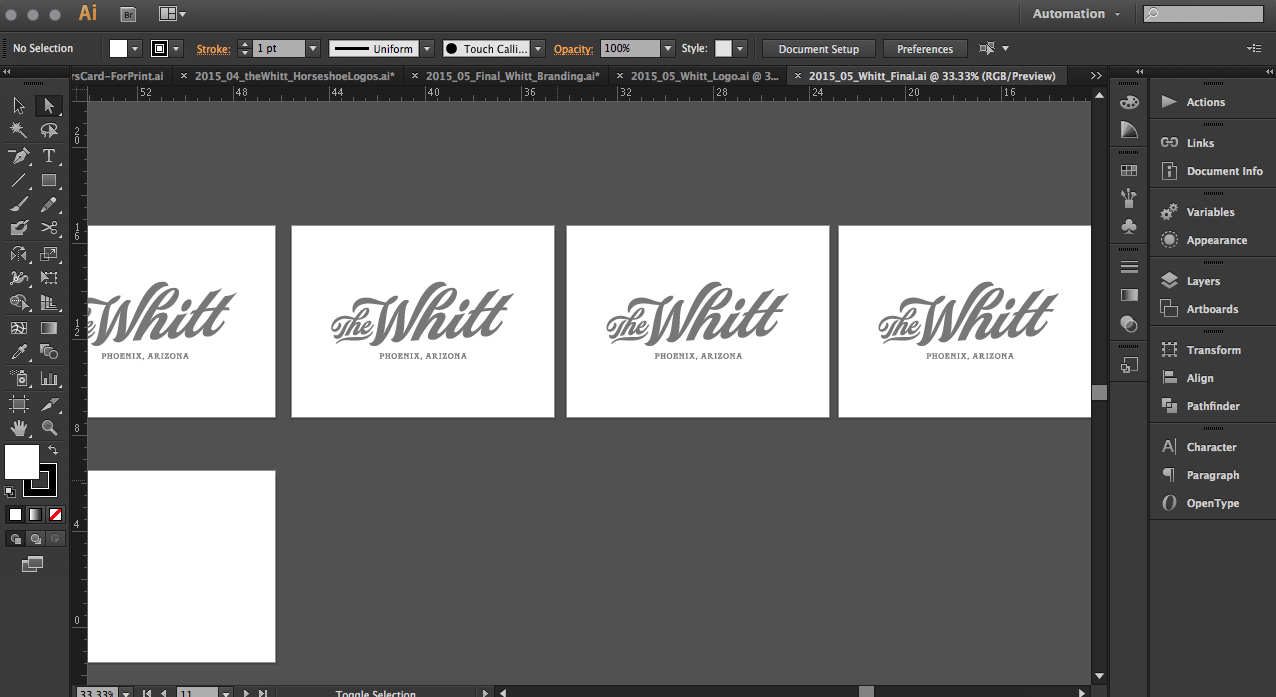Switch to 2015_05_Whitt_Logo.ai tab

pyautogui.click(x=704, y=76)
